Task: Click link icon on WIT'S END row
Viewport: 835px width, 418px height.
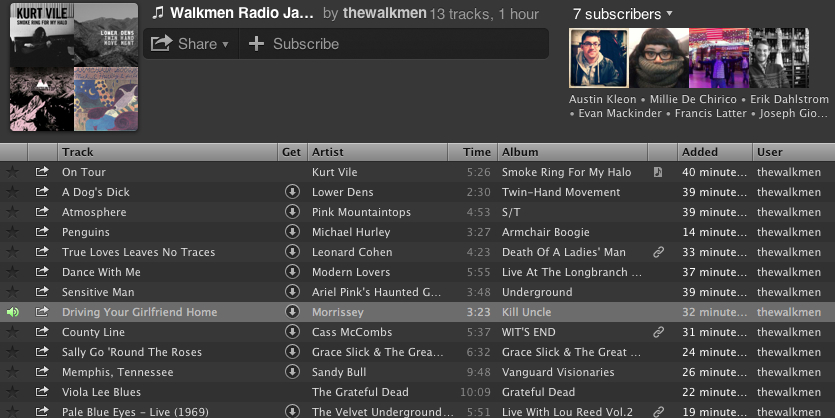Action: coord(659,332)
